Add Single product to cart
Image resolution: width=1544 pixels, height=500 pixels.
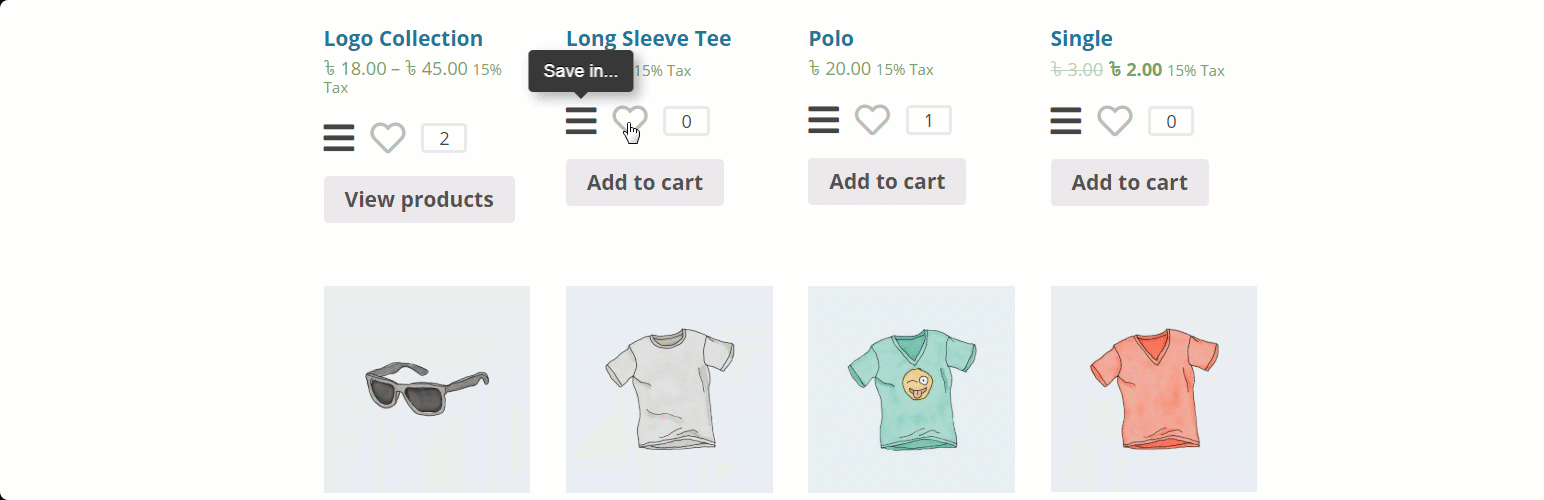tap(1130, 182)
